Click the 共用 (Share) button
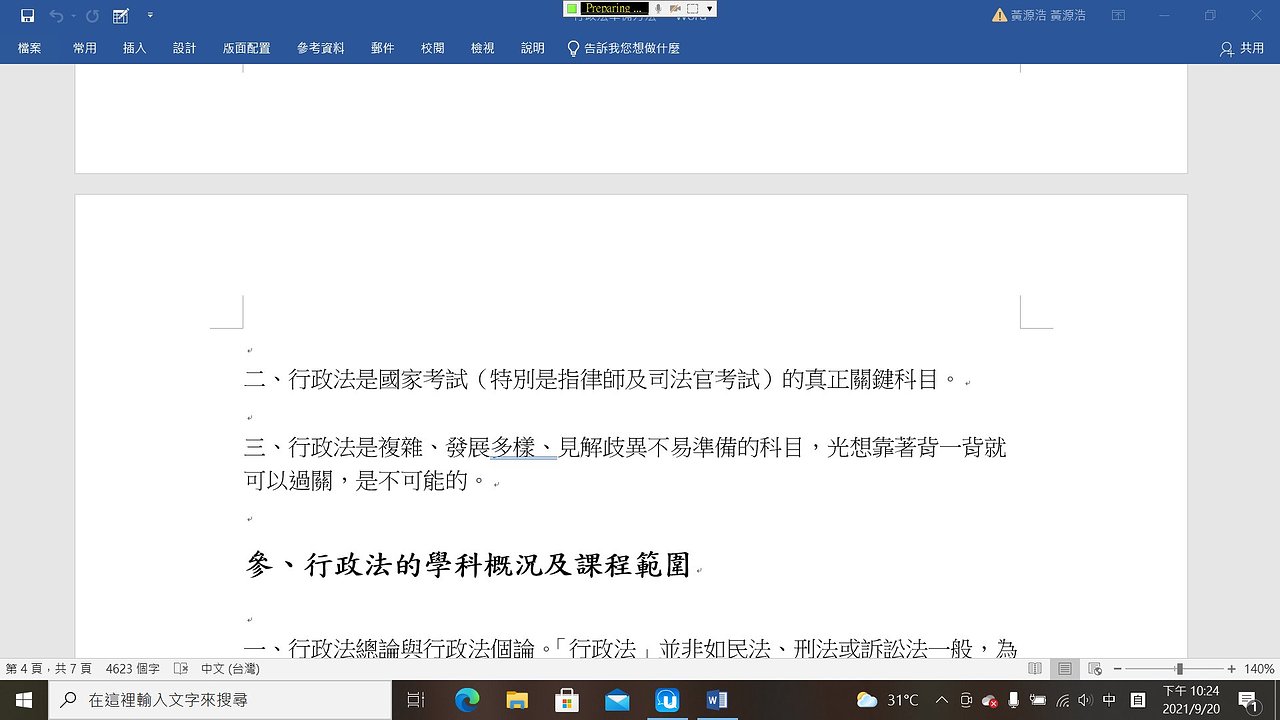Viewport: 1280px width, 720px height. tap(1243, 48)
